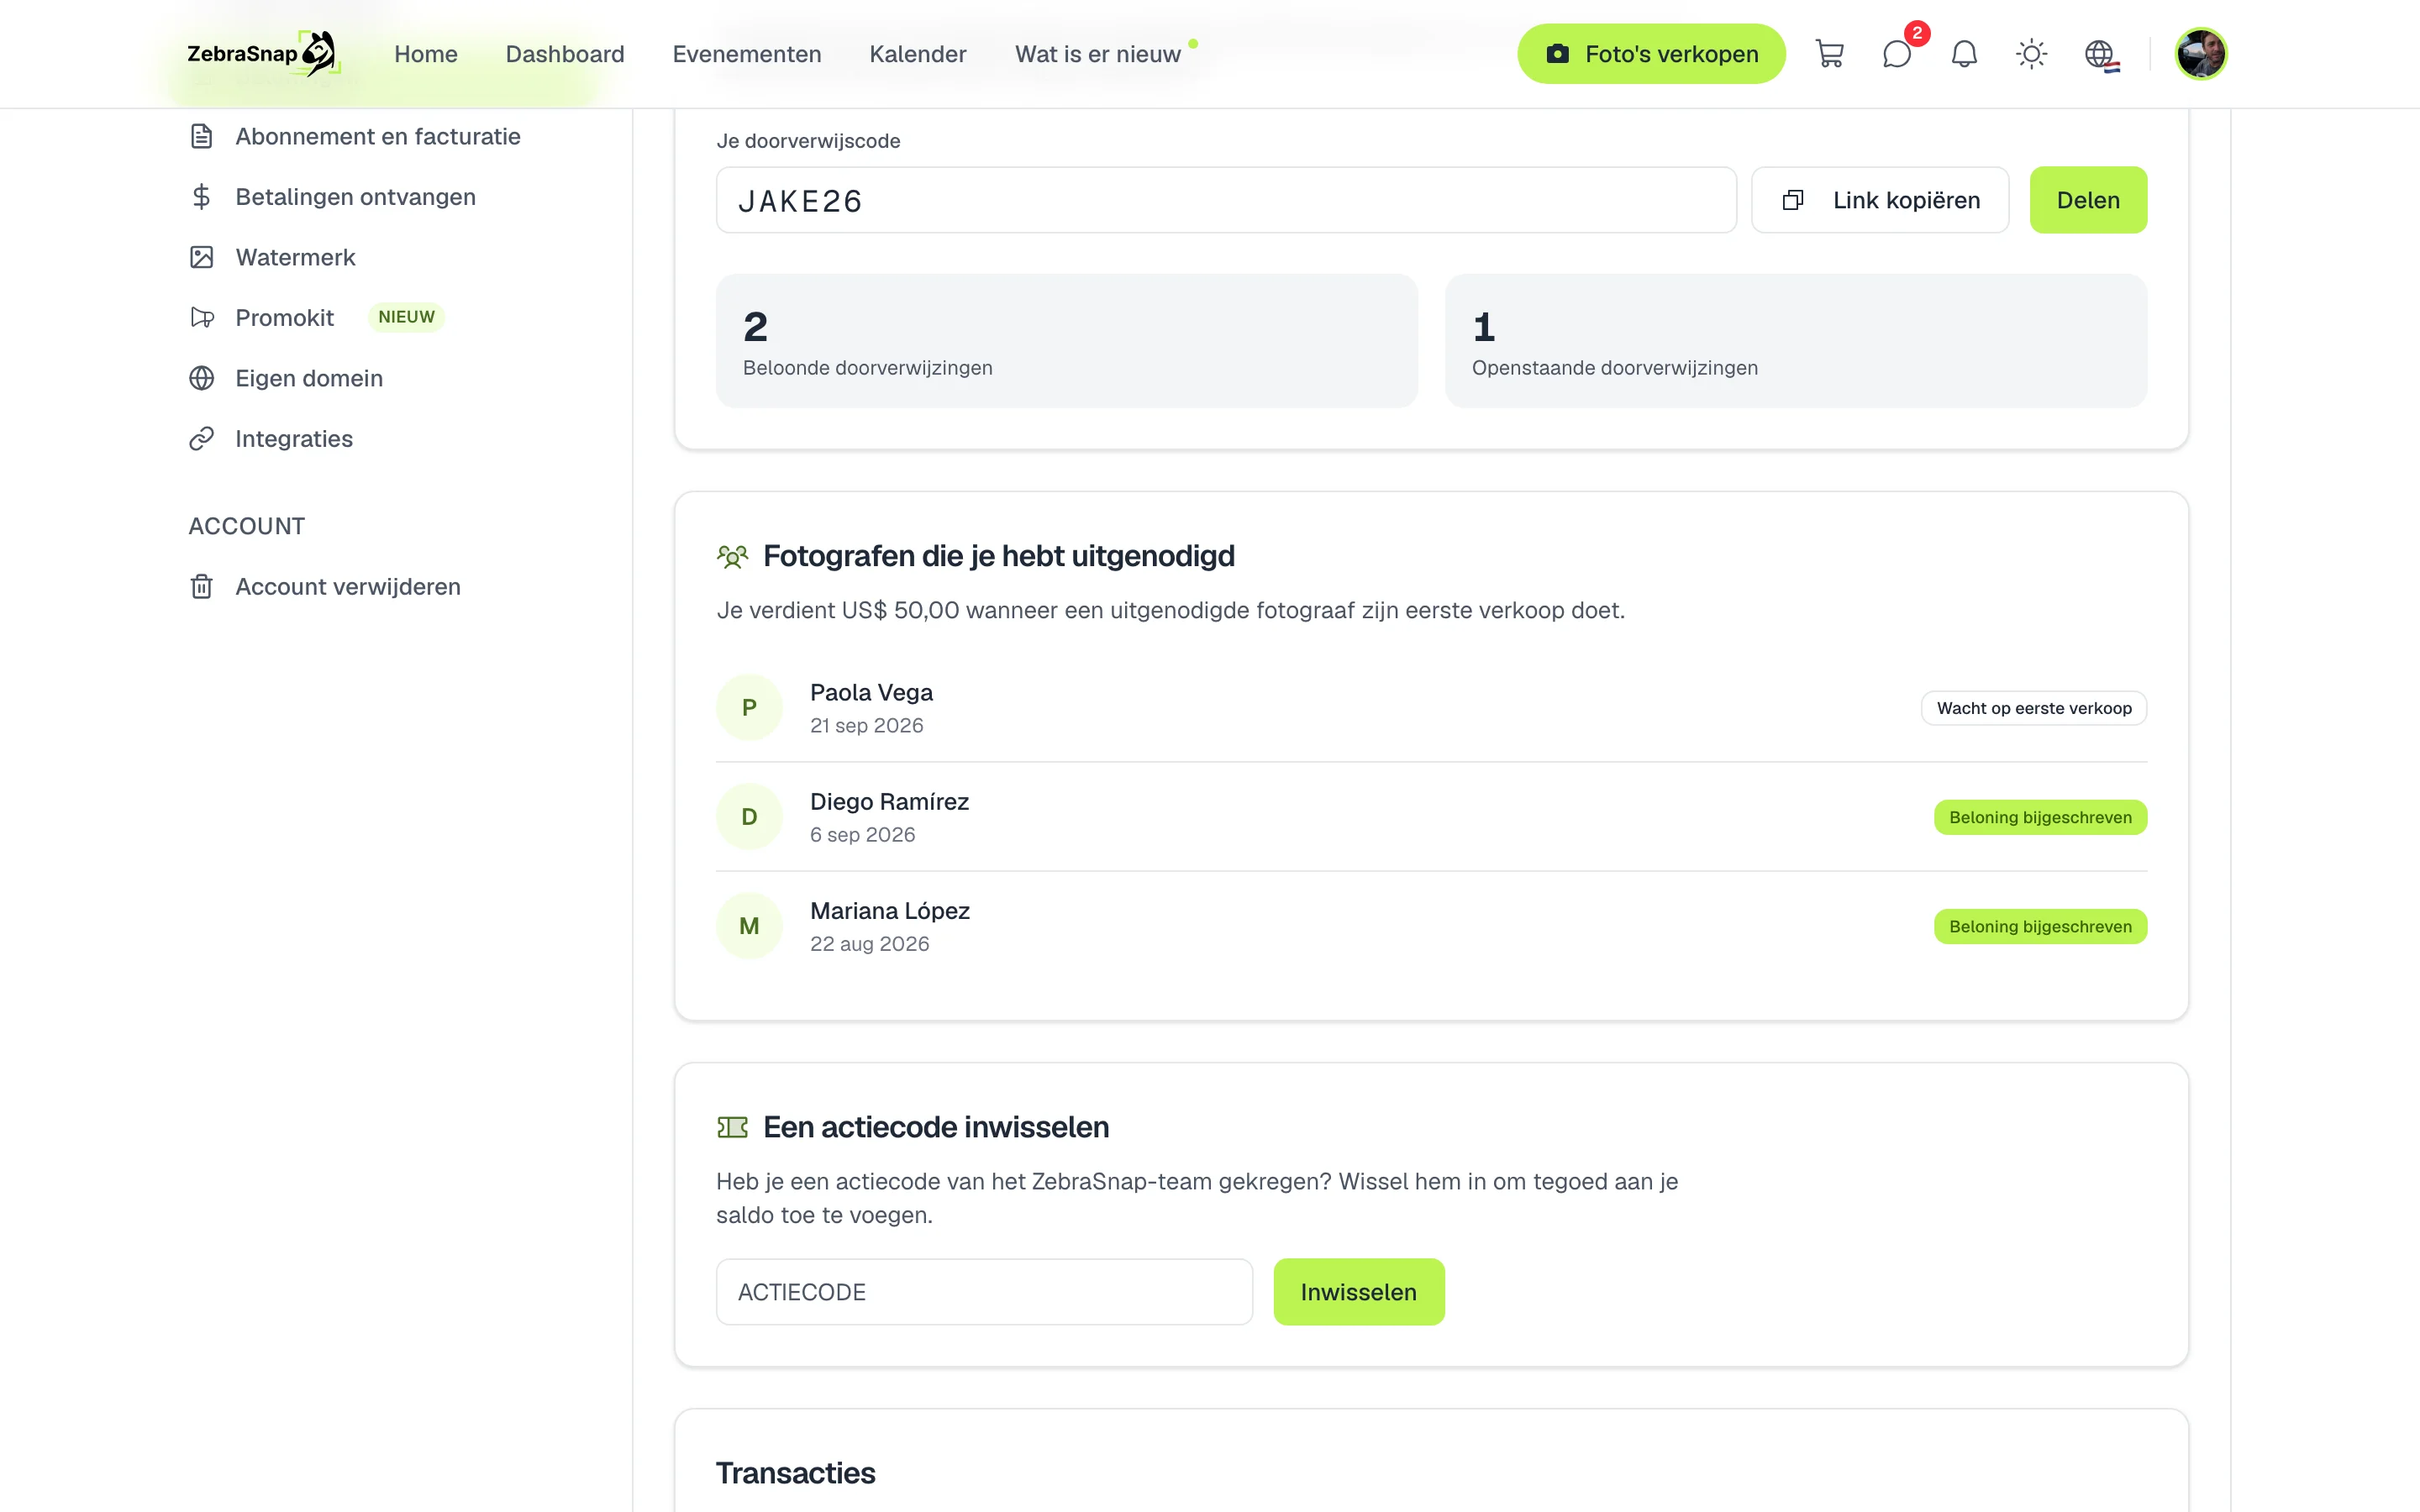Open Dashboard navigation item
Viewport: 2420px width, 1512px height.
tap(565, 54)
